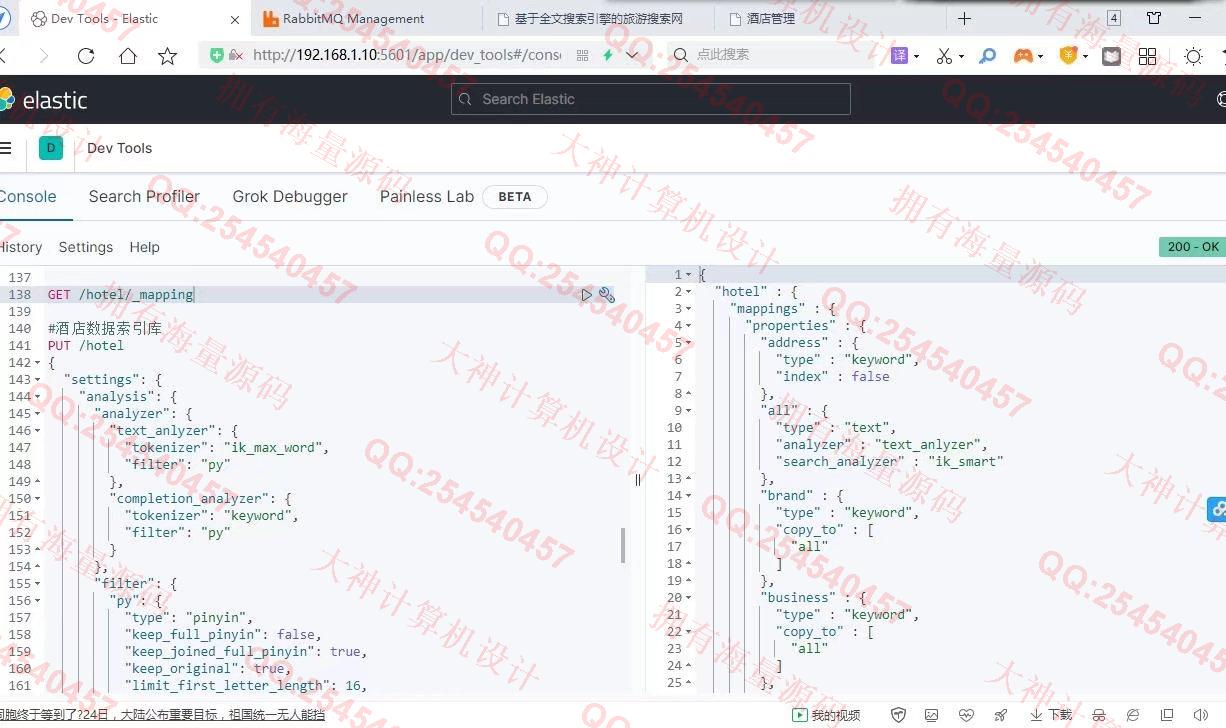Collapse the "py" block at line 156

pos(38,601)
